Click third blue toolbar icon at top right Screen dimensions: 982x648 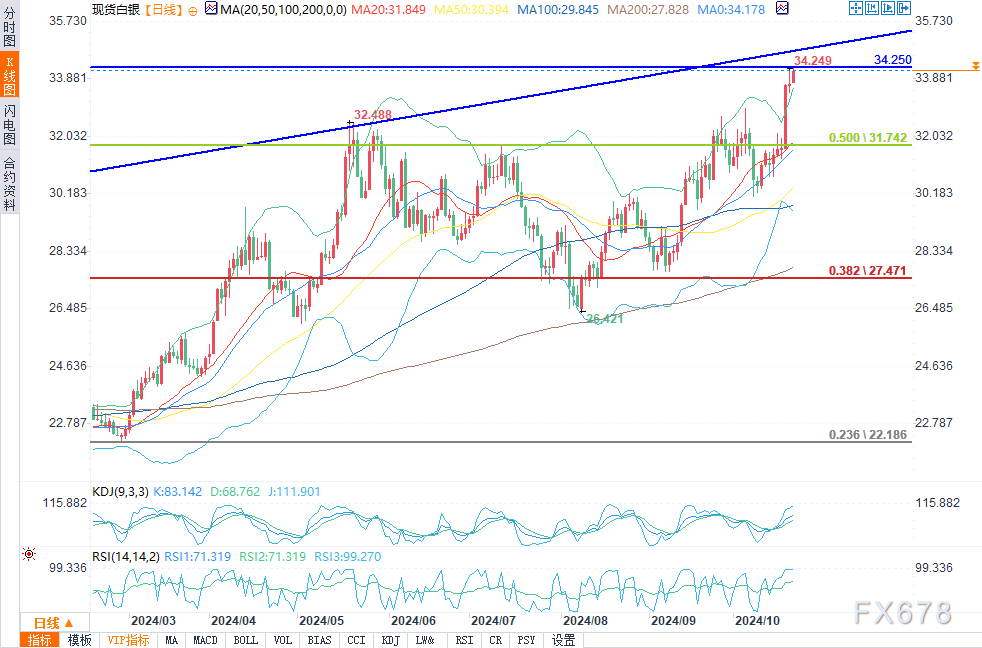pyautogui.click(x=888, y=8)
